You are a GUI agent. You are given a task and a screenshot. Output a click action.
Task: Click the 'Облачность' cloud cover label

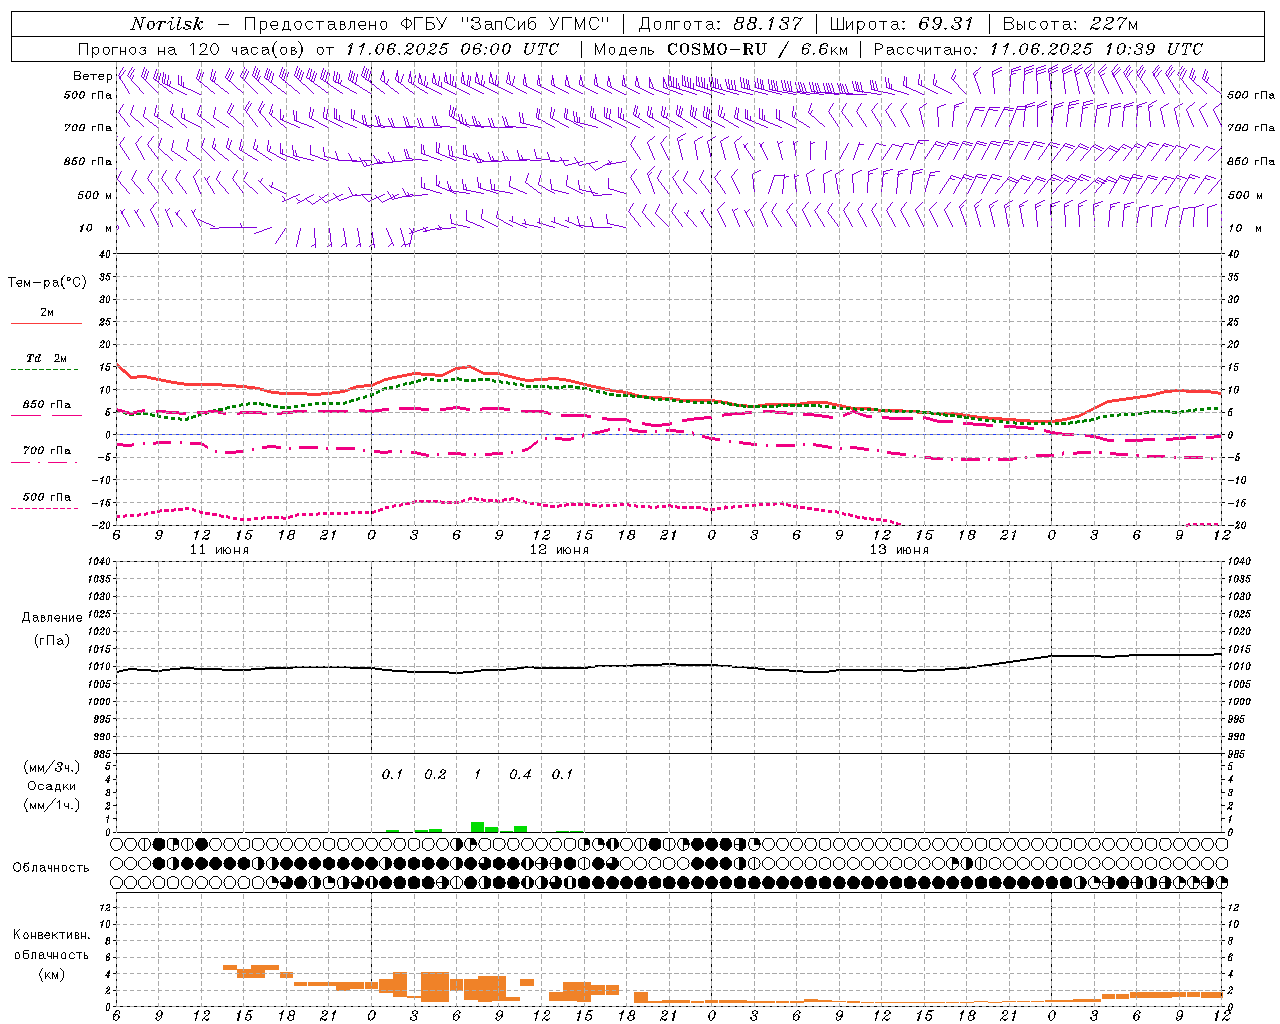pos(50,868)
